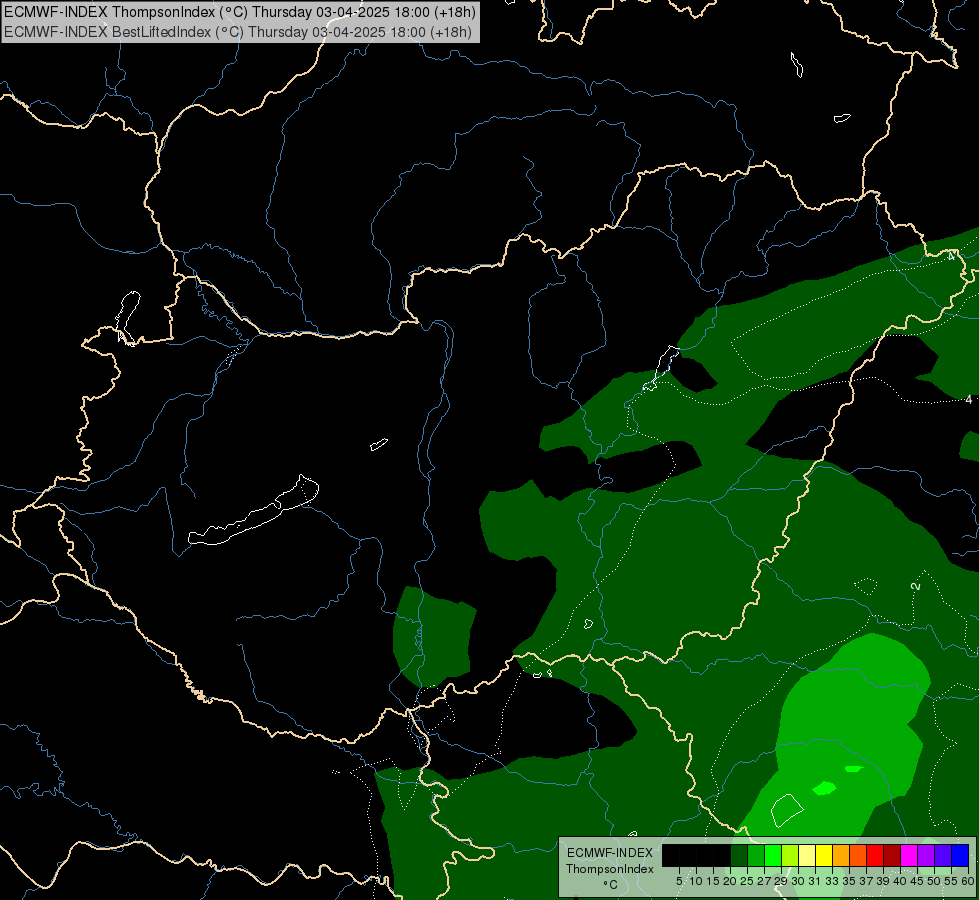The image size is (979, 900).
Task: Click the legend value label 33
Action: coord(832,881)
